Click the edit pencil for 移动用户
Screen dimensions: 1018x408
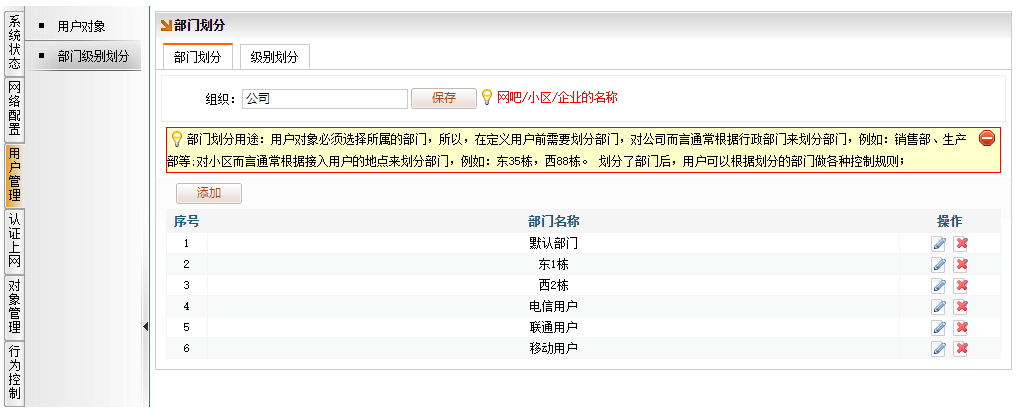click(x=938, y=348)
